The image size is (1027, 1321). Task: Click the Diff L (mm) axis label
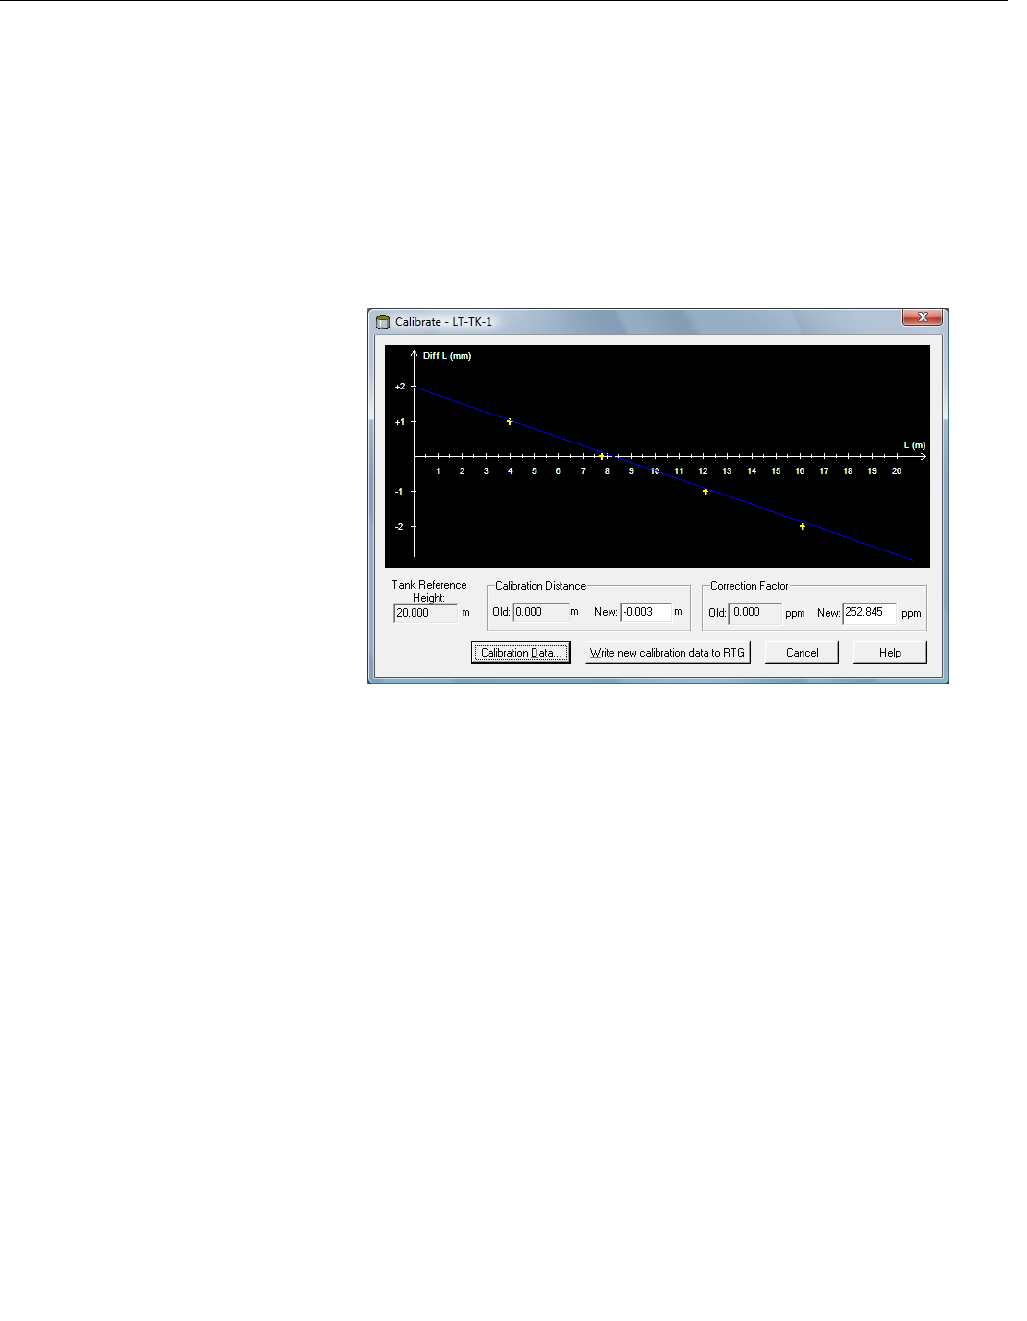coord(447,356)
